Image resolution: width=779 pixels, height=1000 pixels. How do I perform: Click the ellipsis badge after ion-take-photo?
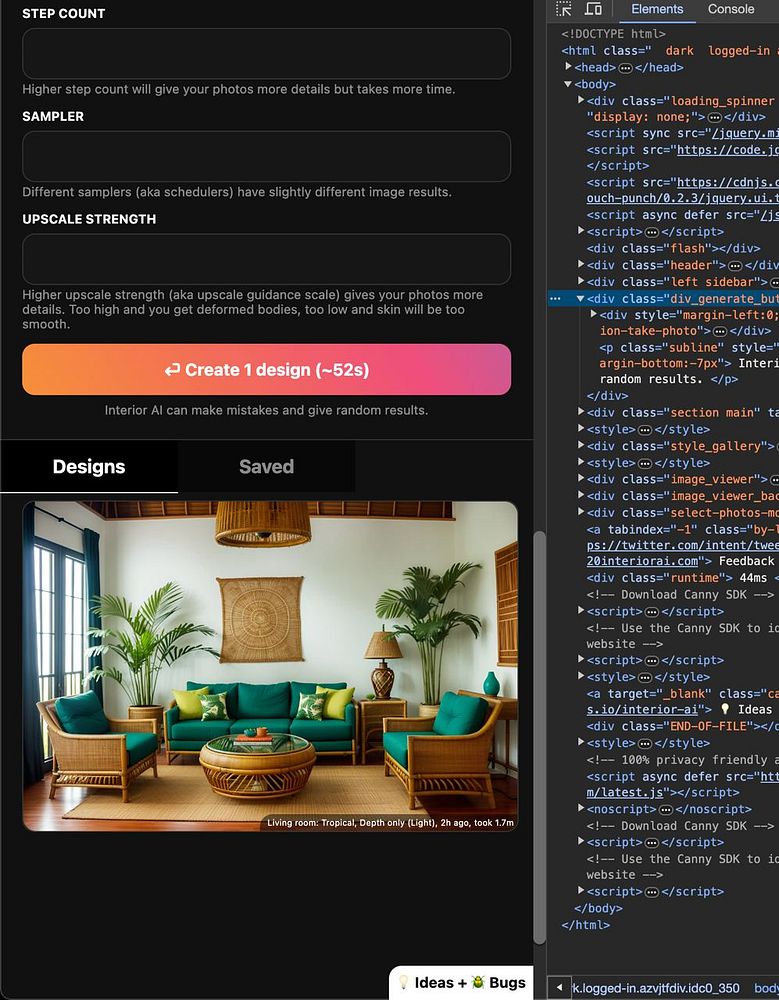click(719, 331)
